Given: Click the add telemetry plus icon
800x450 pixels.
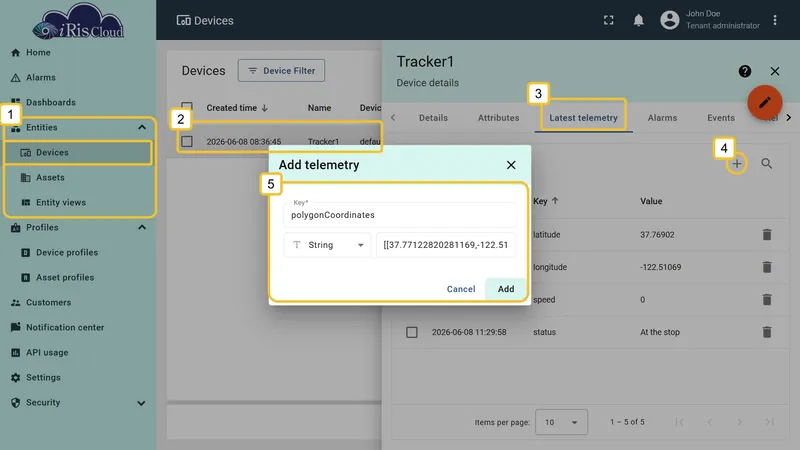Looking at the screenshot, I should [736, 164].
